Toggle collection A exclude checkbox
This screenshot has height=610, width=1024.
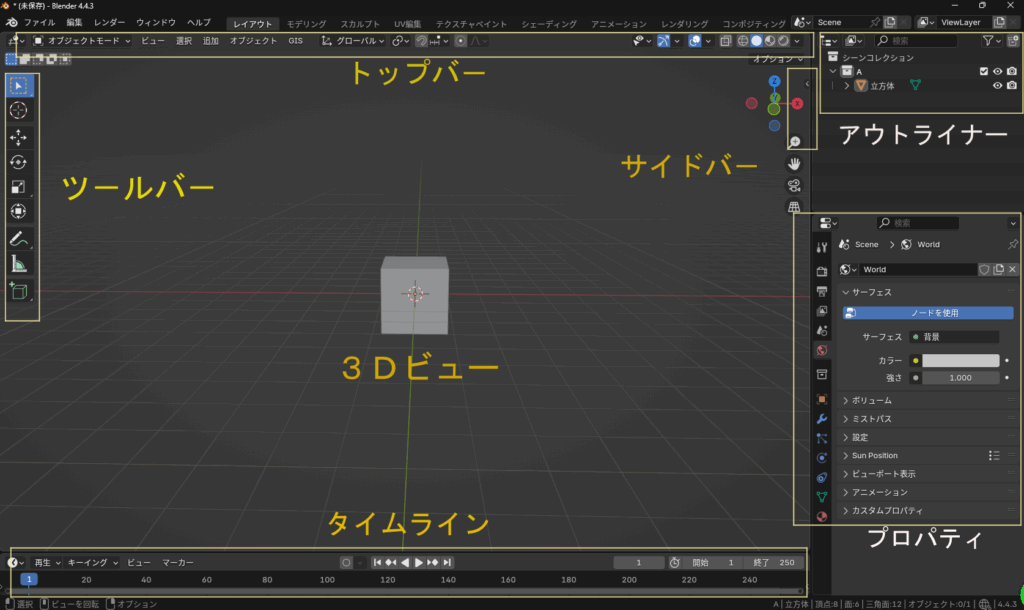(984, 71)
